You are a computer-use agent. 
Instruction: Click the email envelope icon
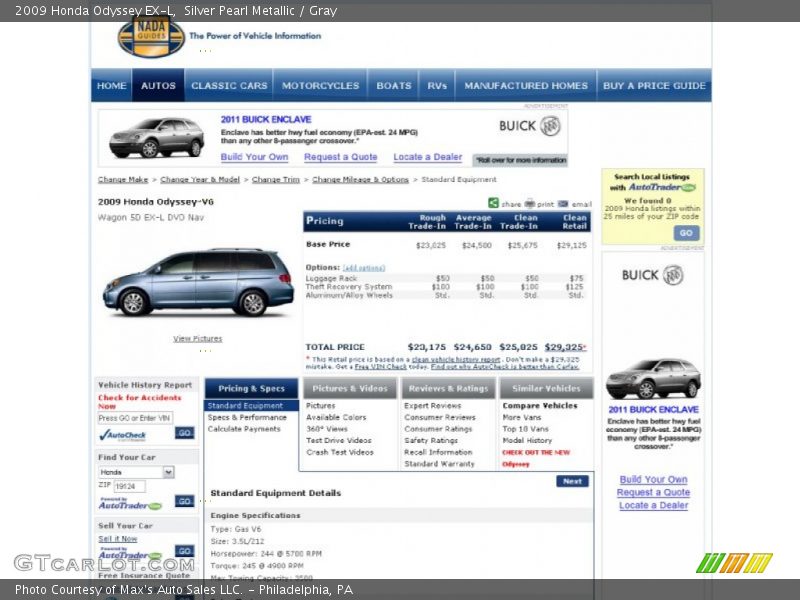(564, 202)
